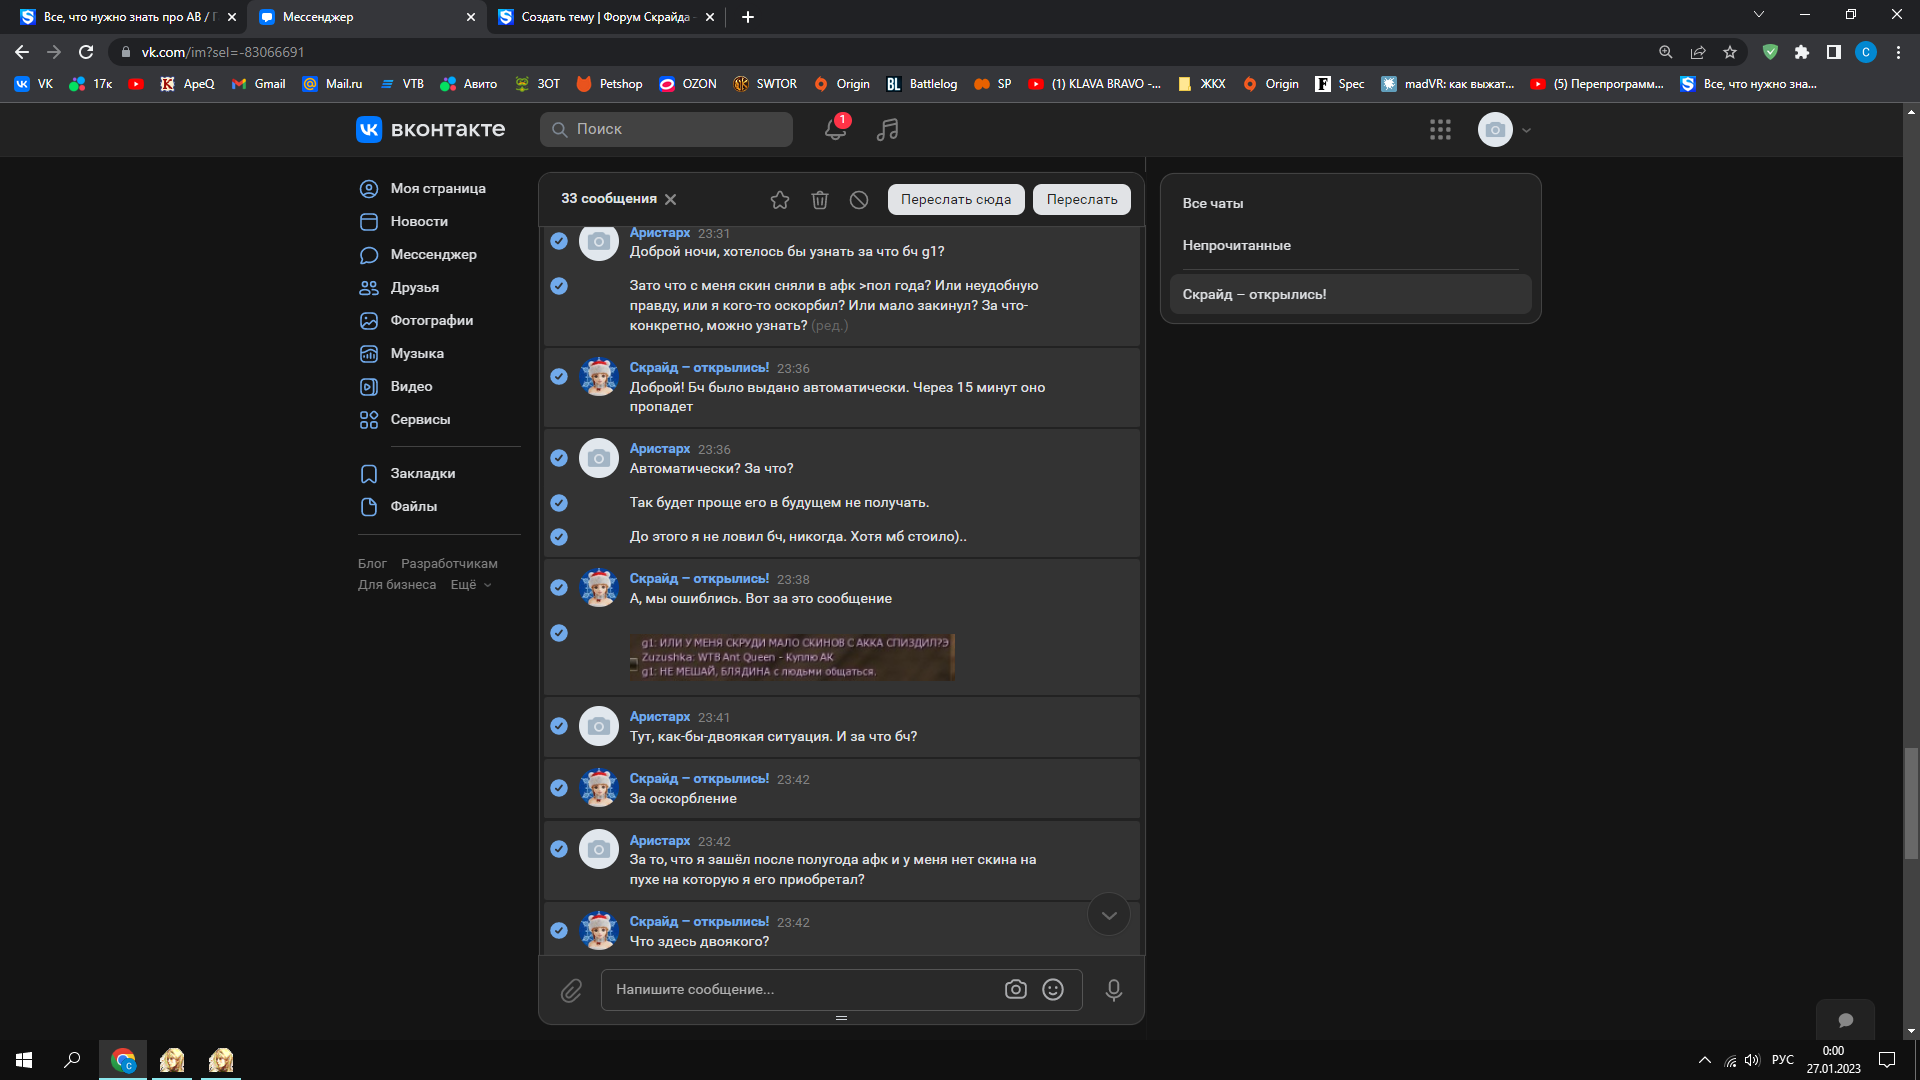
Task: Click the microphone voice message icon
Action: [1113, 990]
